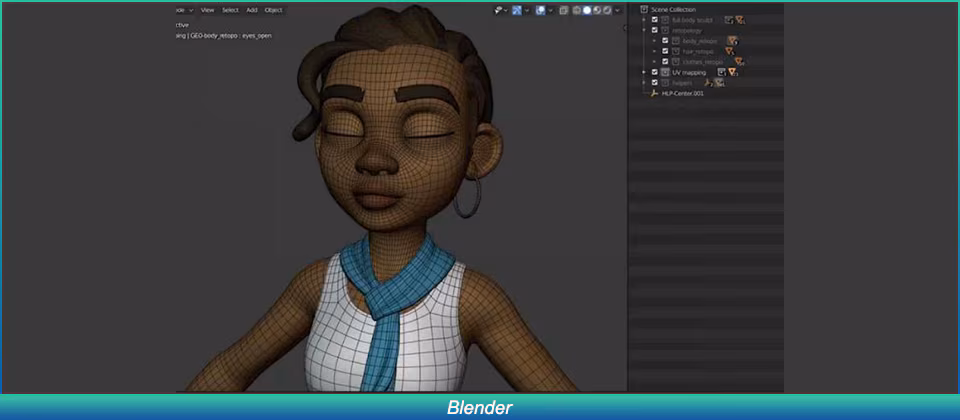Toggle the Show Gizmo button
This screenshot has width=960, height=420.
[517, 10]
